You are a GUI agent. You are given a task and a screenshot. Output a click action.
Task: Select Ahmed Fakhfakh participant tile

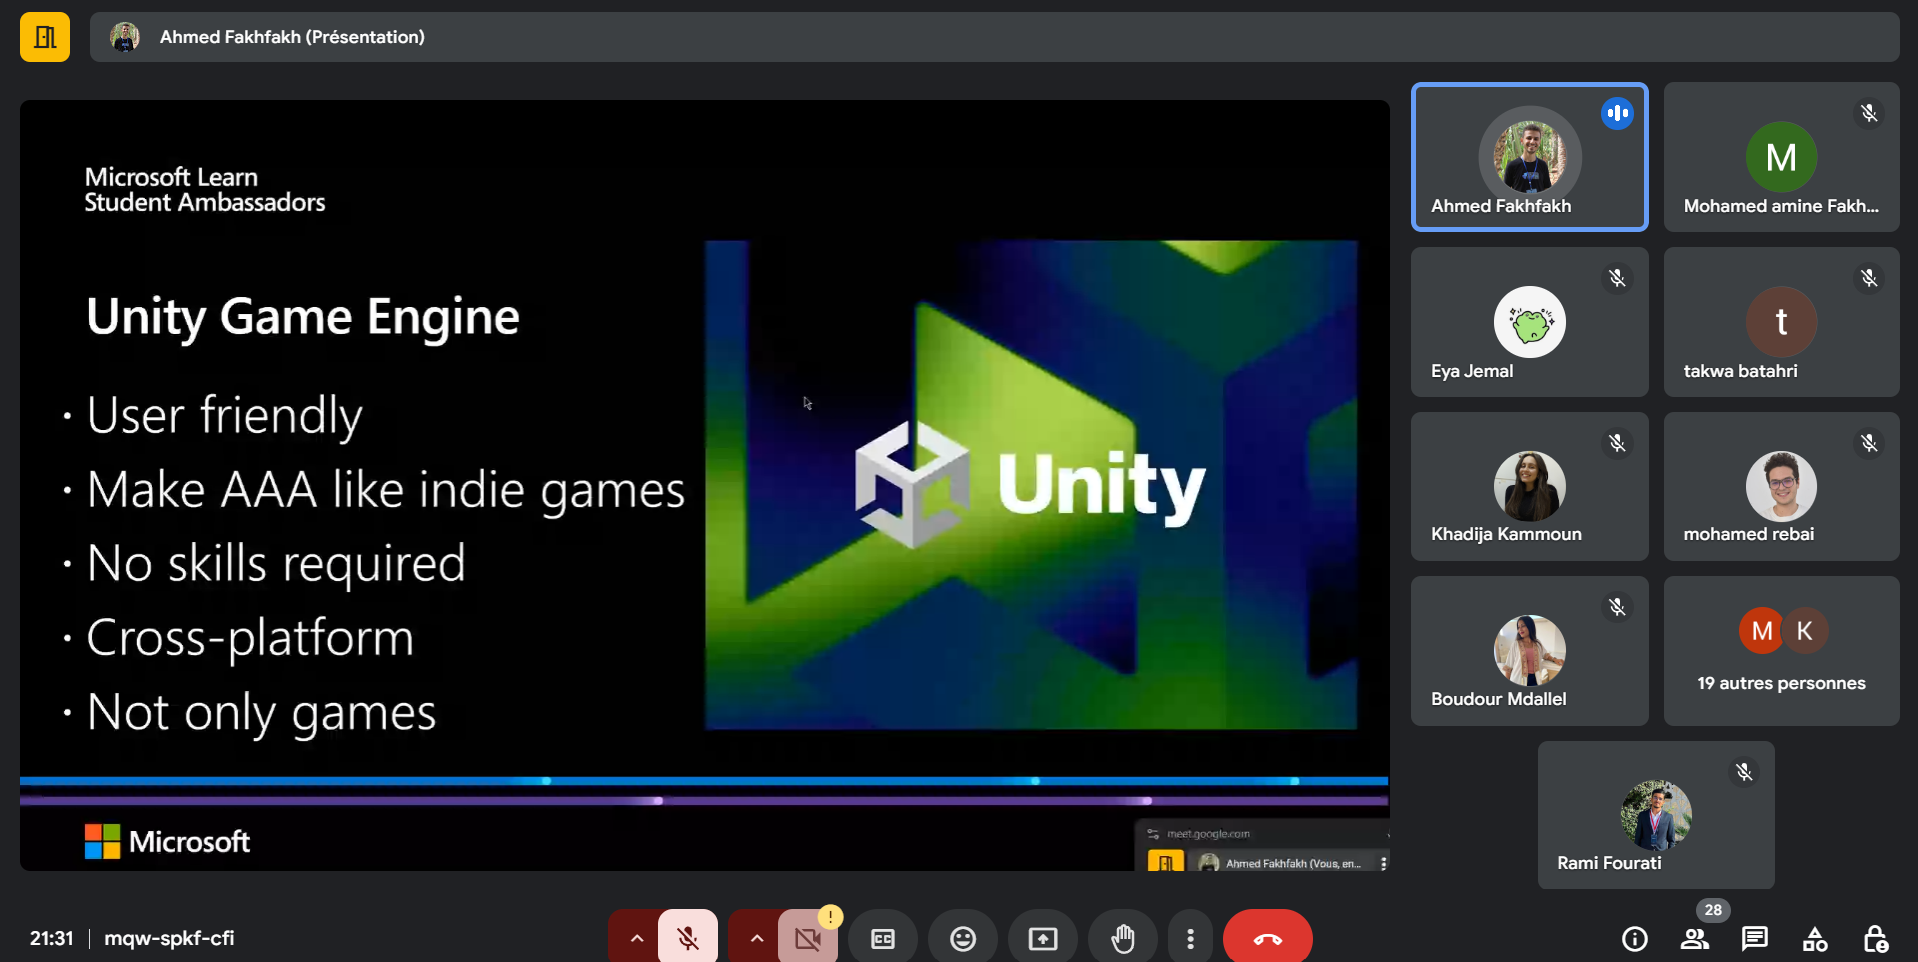[1529, 157]
